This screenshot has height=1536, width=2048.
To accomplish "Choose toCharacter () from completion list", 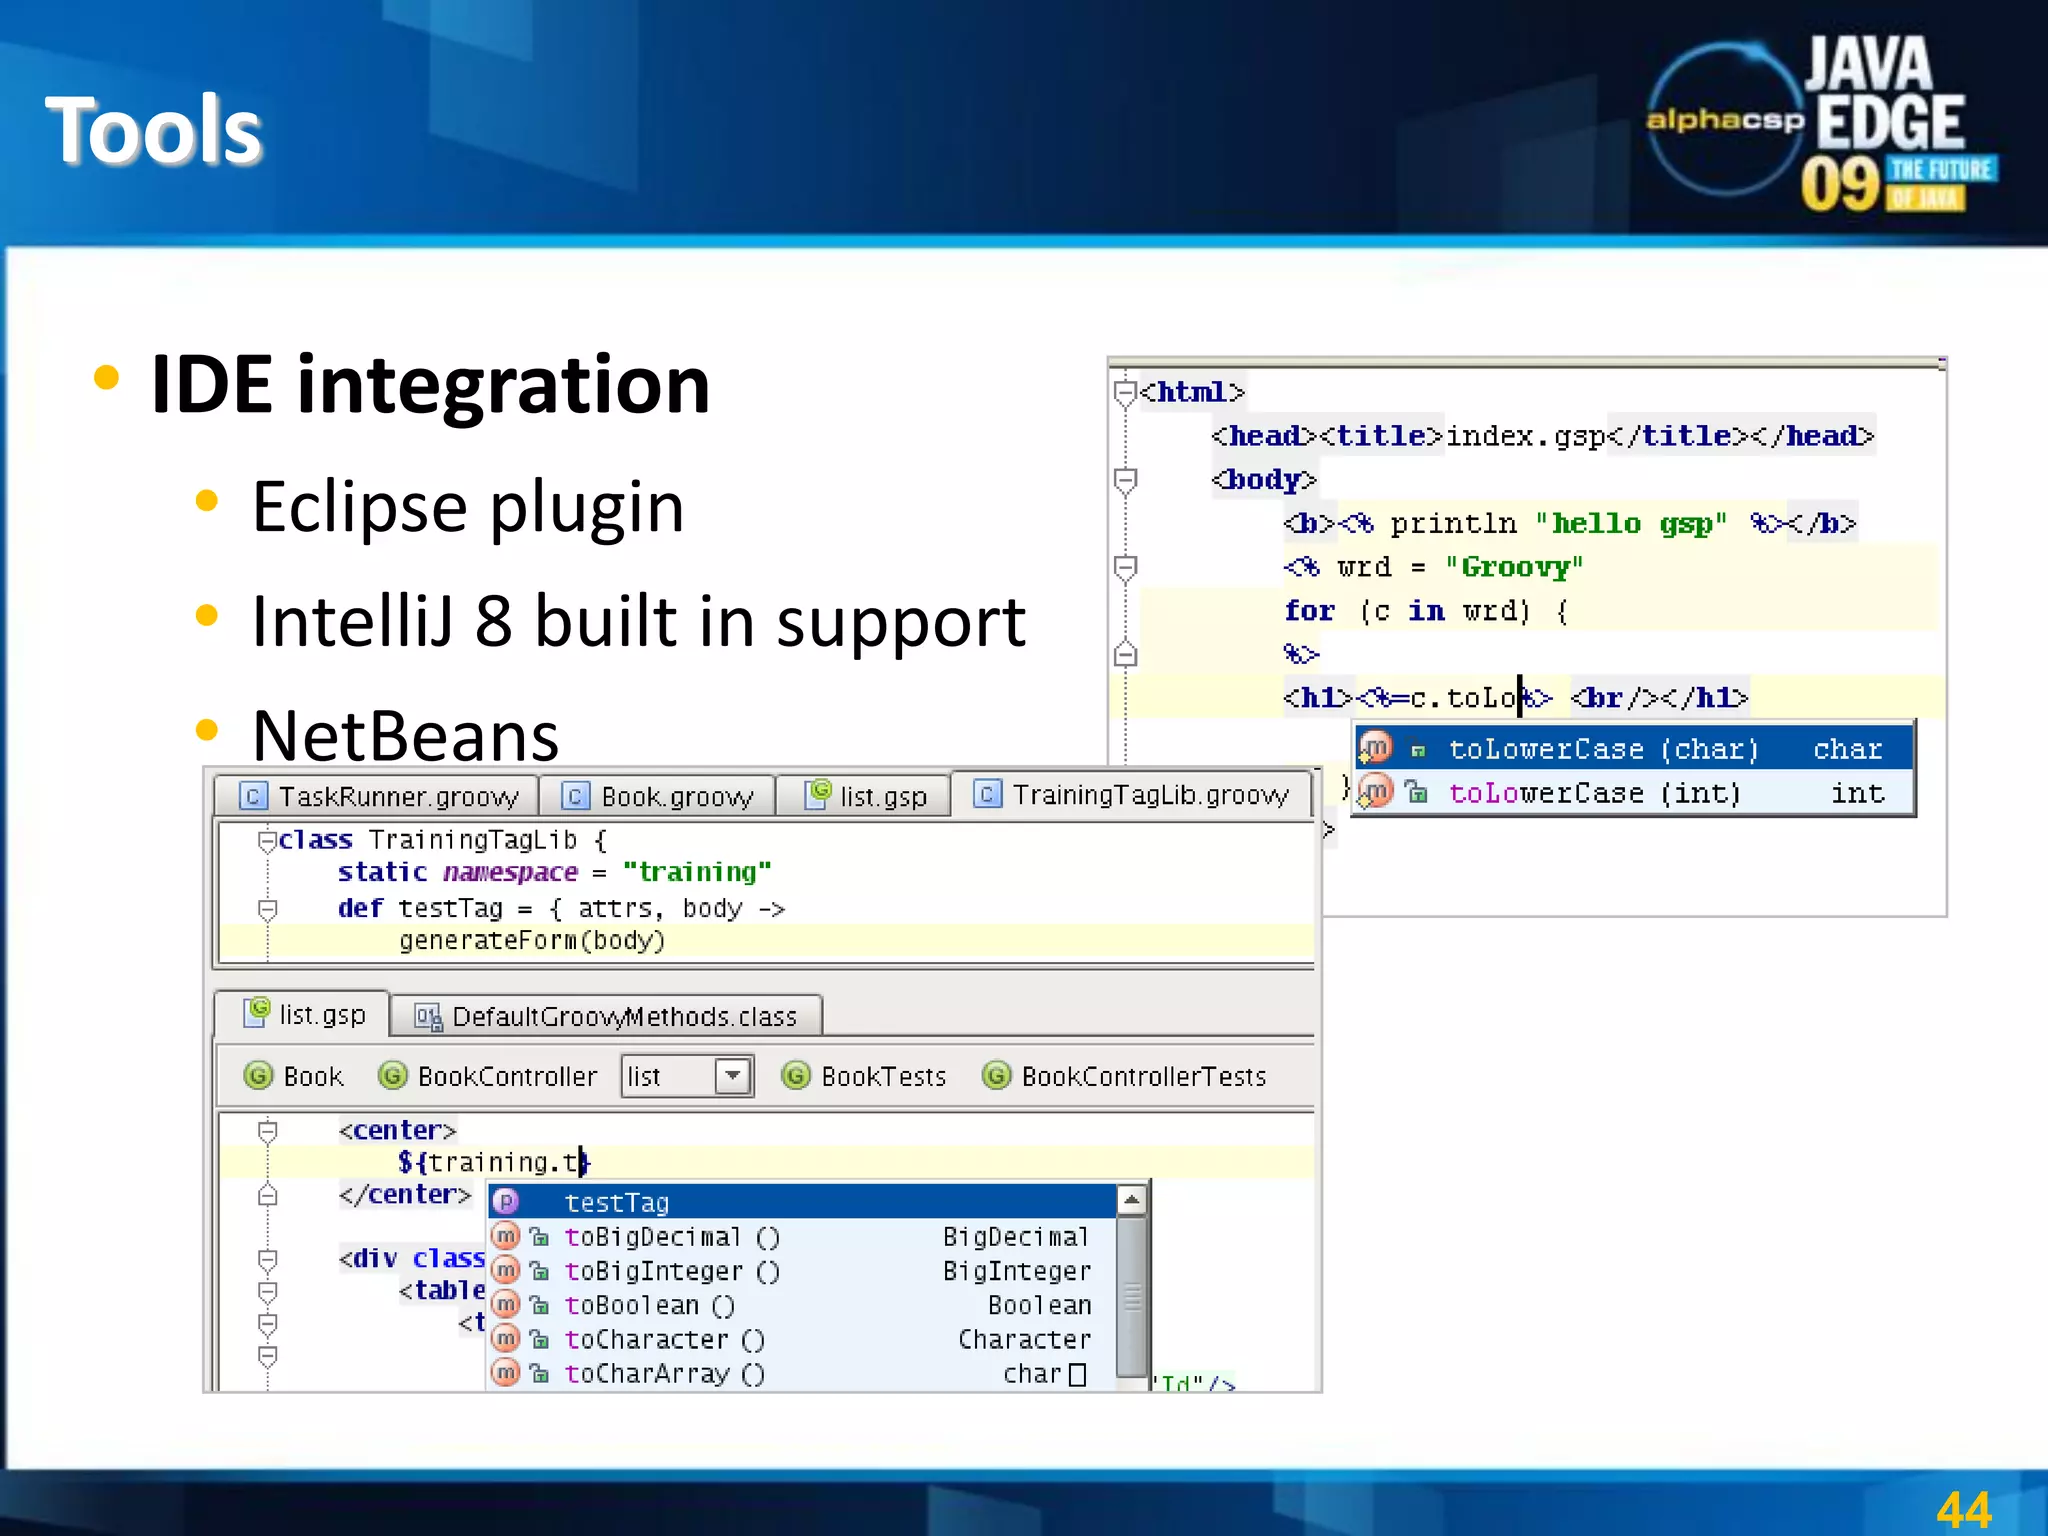I will 802,1338.
